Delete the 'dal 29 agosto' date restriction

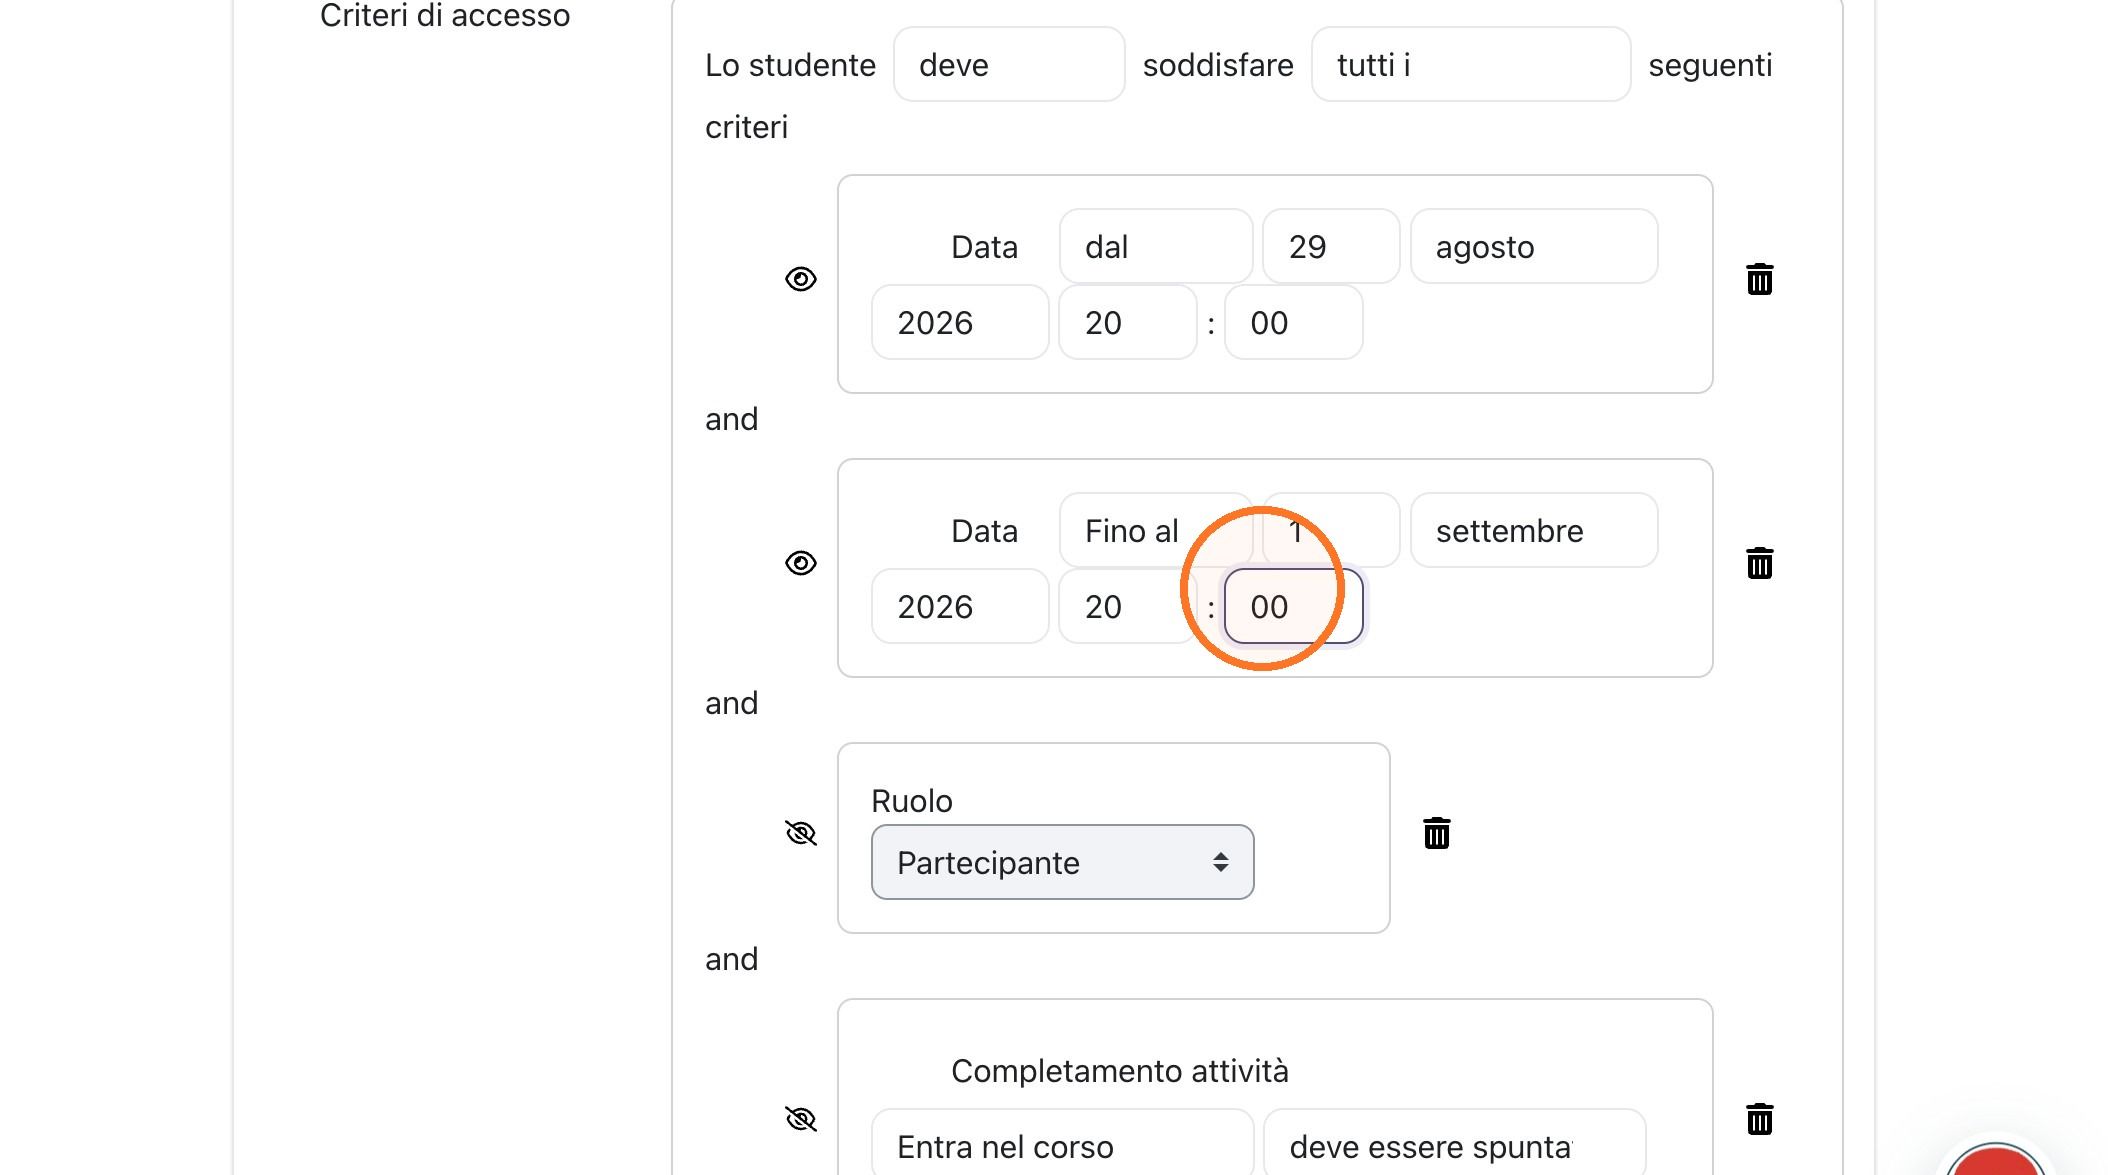coord(1759,279)
